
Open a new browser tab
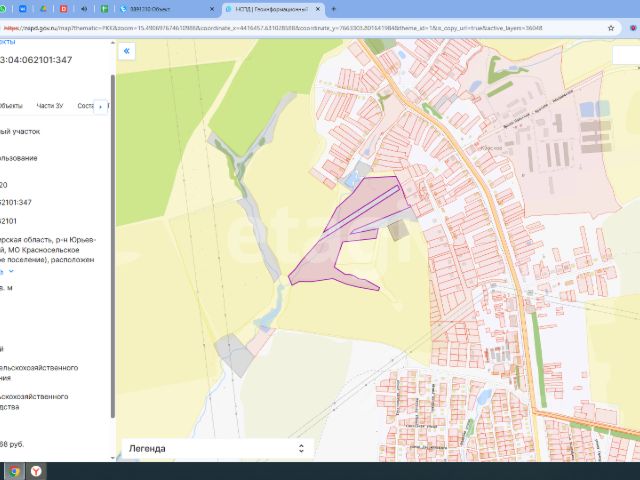click(333, 9)
